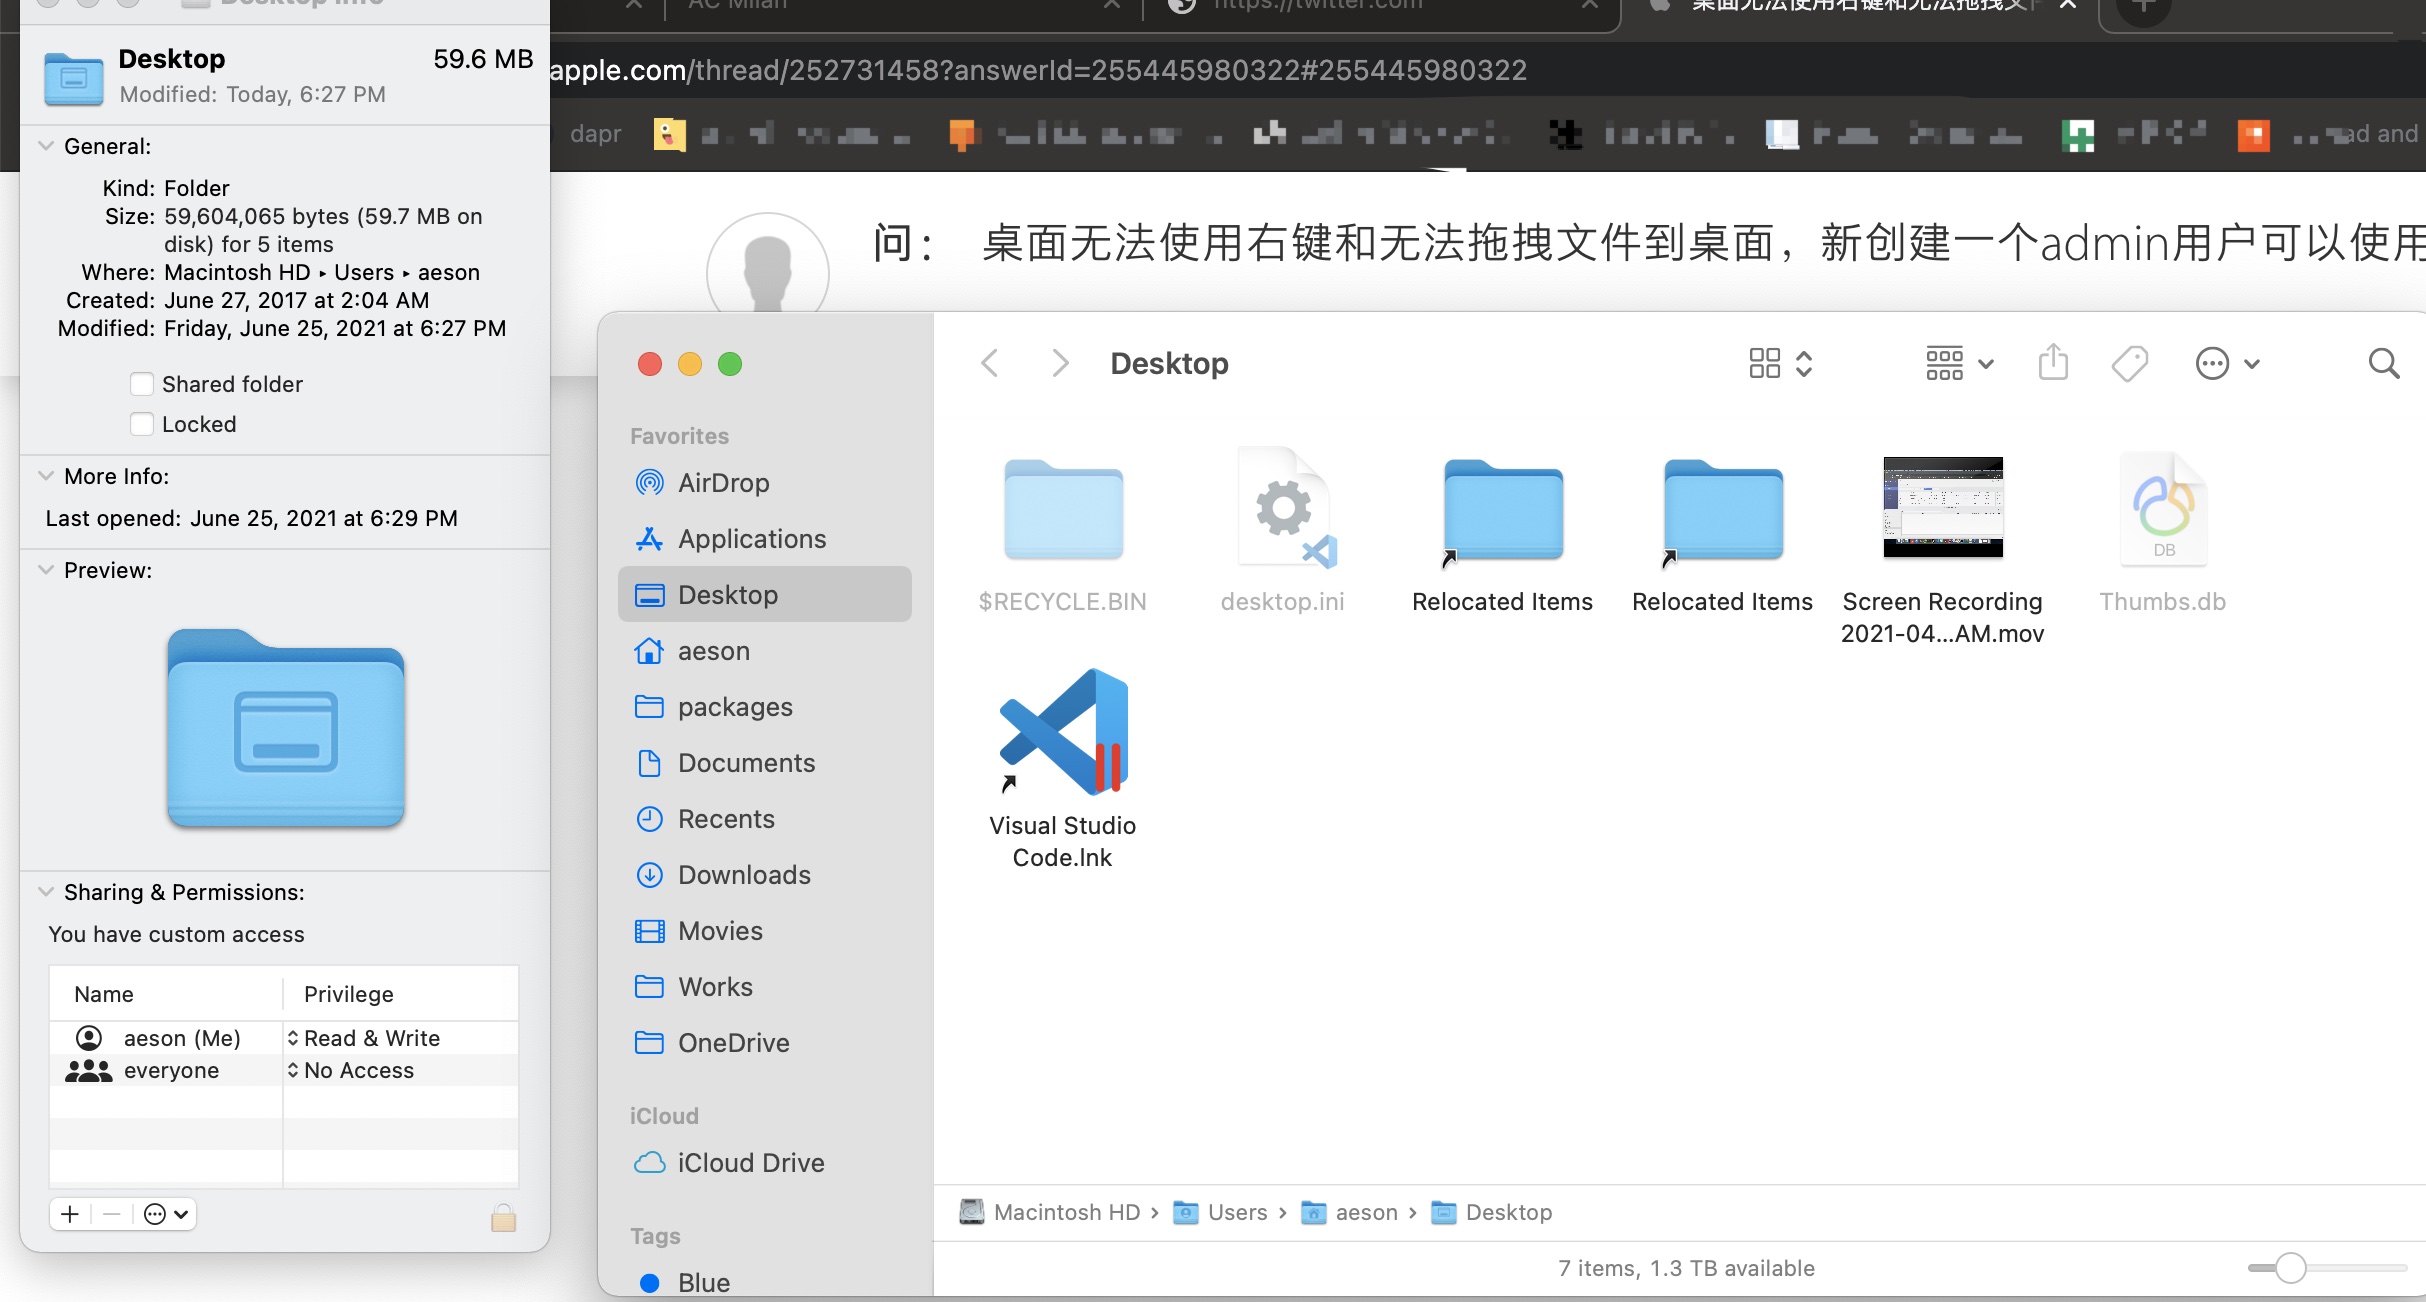Image resolution: width=2426 pixels, height=1302 pixels.
Task: Go back using the left arrow
Action: click(x=990, y=363)
